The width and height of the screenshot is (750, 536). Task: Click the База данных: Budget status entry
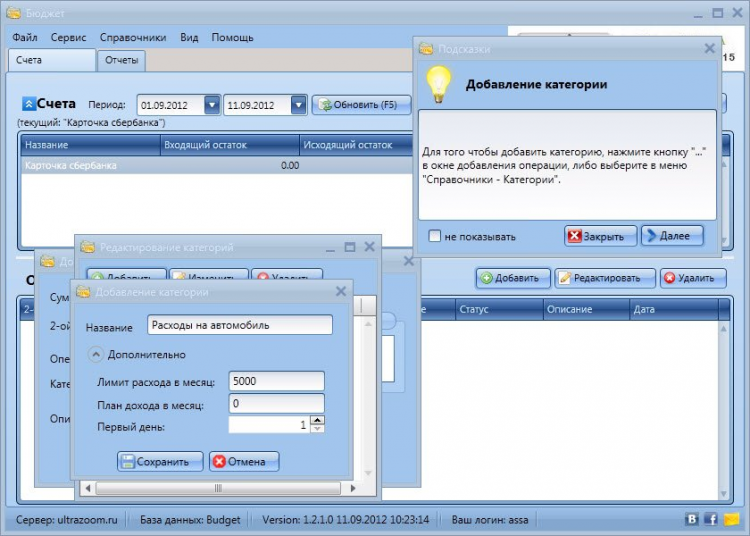(190, 520)
